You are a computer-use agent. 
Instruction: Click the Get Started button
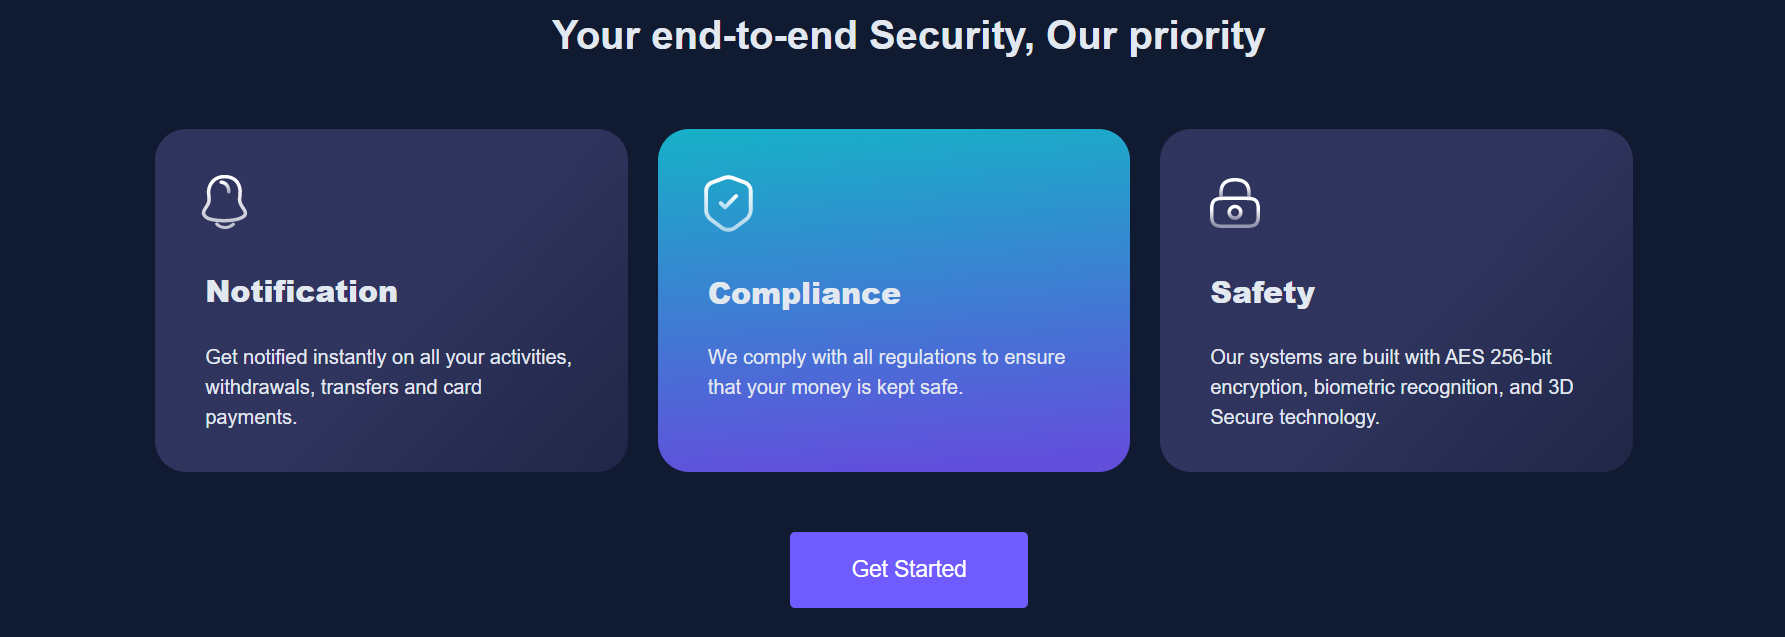tap(908, 569)
